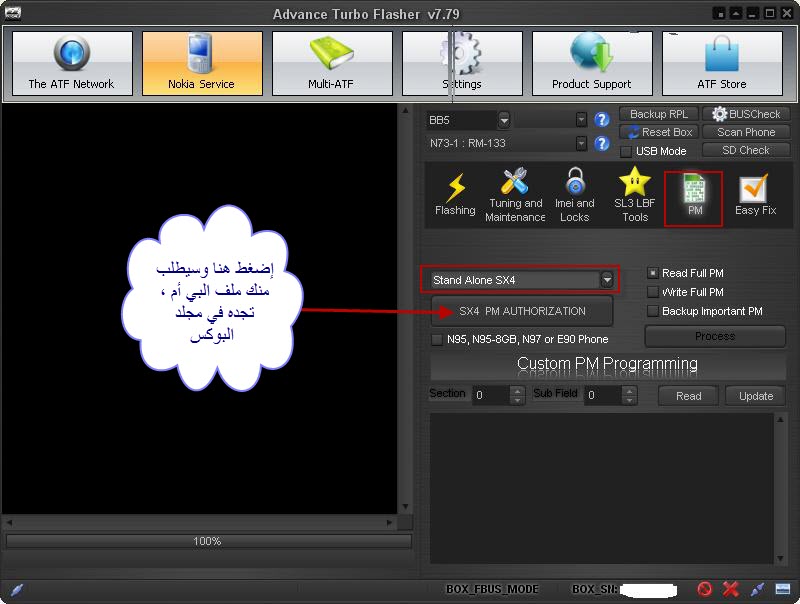
Task: Click SX4 PM AUTHORIZATION button
Action: pos(522,311)
